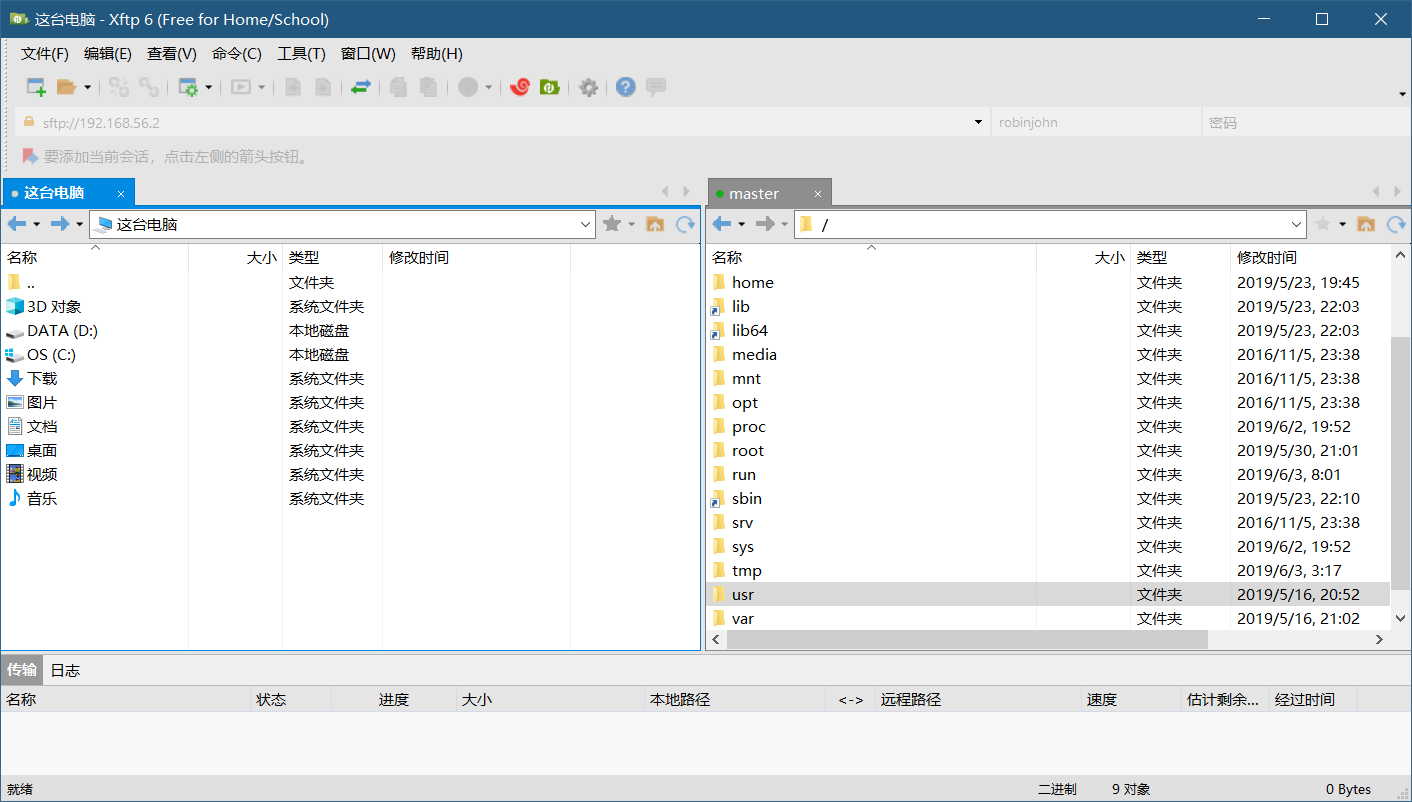Image resolution: width=1412 pixels, height=802 pixels.
Task: Click the green-blue transfer arrows icon
Action: tap(360, 87)
